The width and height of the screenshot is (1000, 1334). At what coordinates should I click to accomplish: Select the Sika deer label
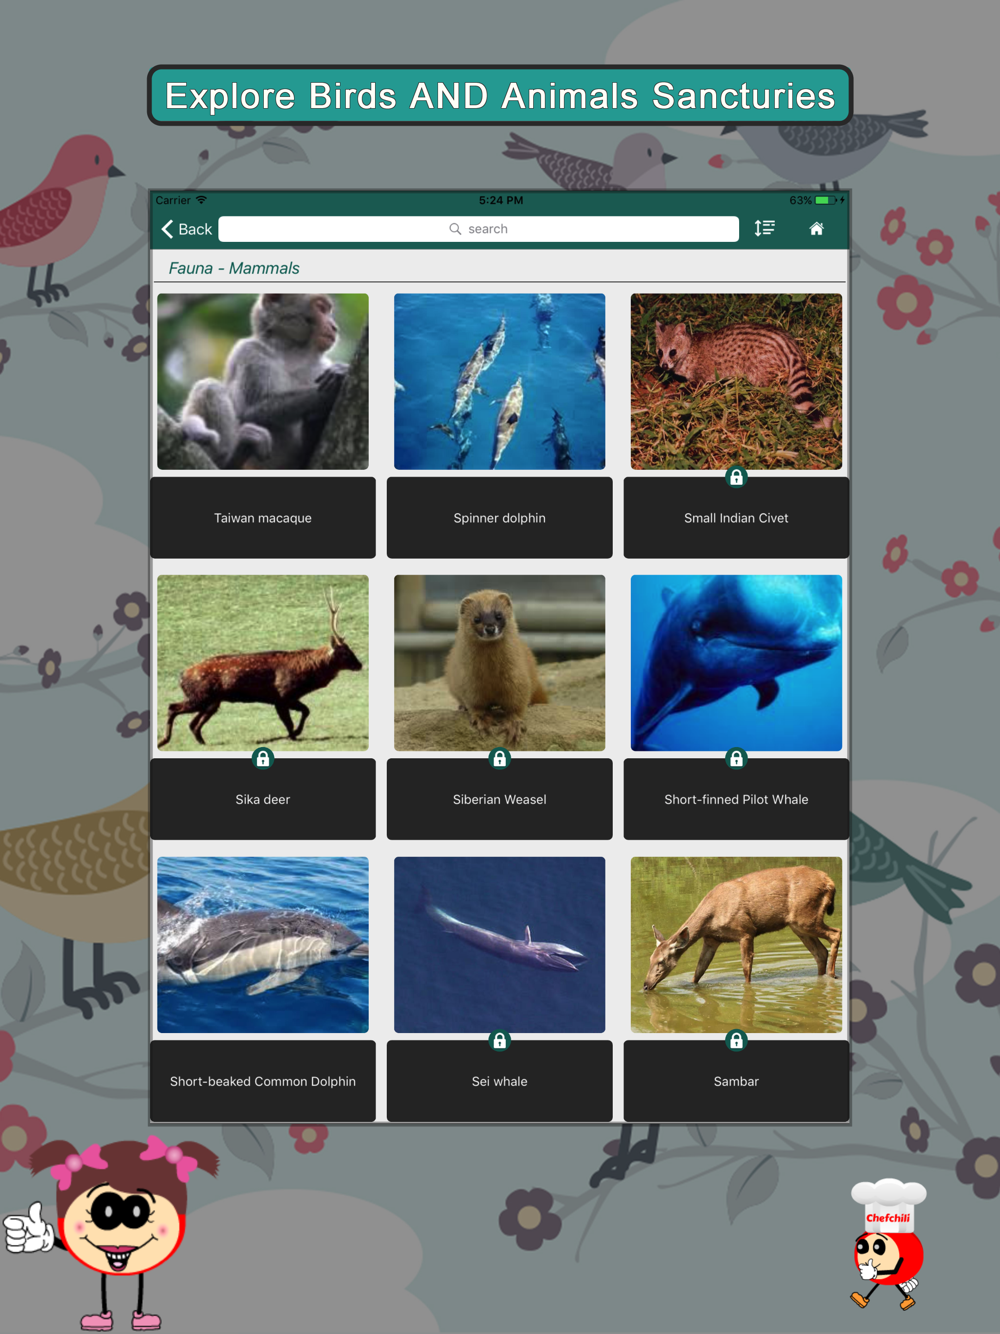click(263, 799)
